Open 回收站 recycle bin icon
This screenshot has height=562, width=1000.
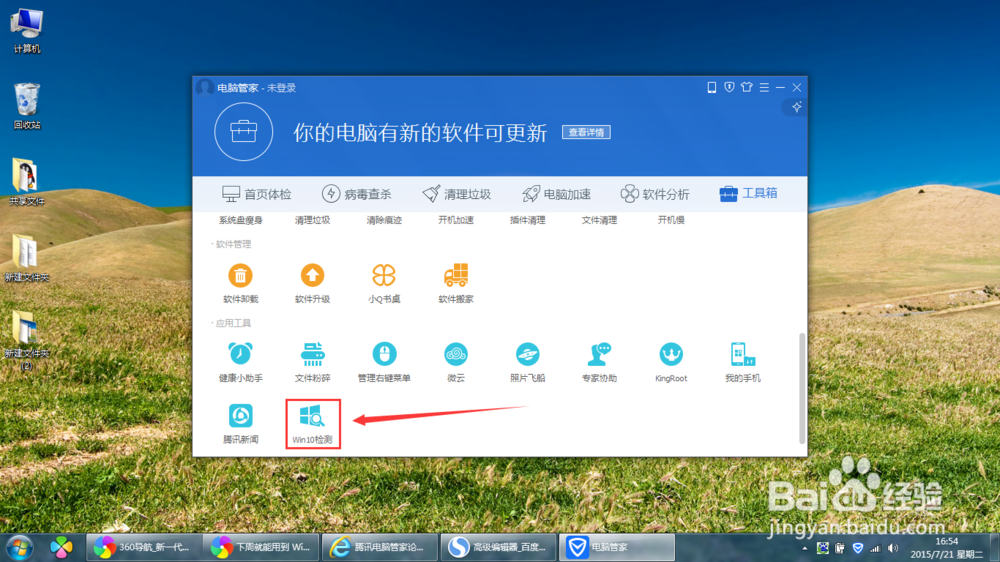tap(27, 107)
